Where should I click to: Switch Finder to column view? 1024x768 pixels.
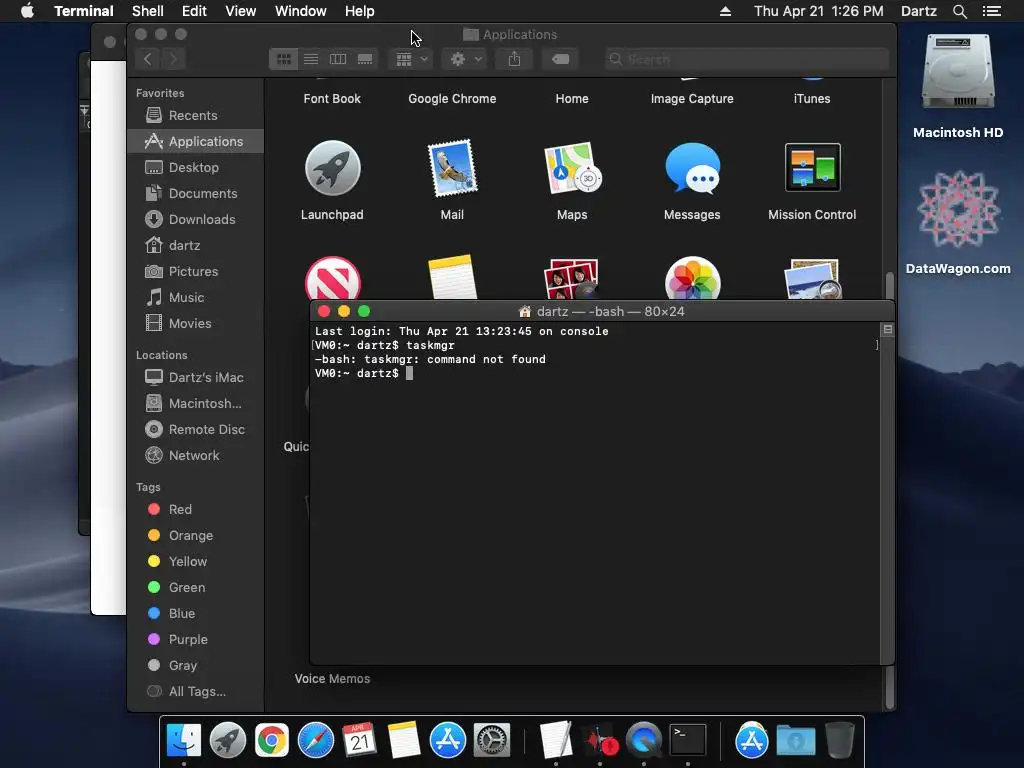pos(338,59)
